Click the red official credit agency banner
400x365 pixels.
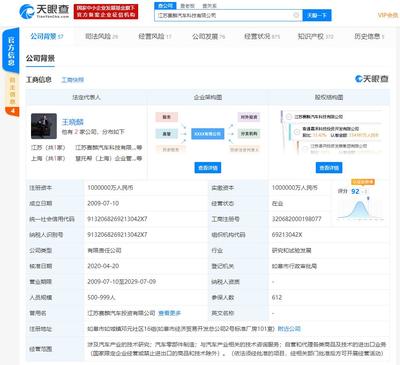(x=106, y=12)
